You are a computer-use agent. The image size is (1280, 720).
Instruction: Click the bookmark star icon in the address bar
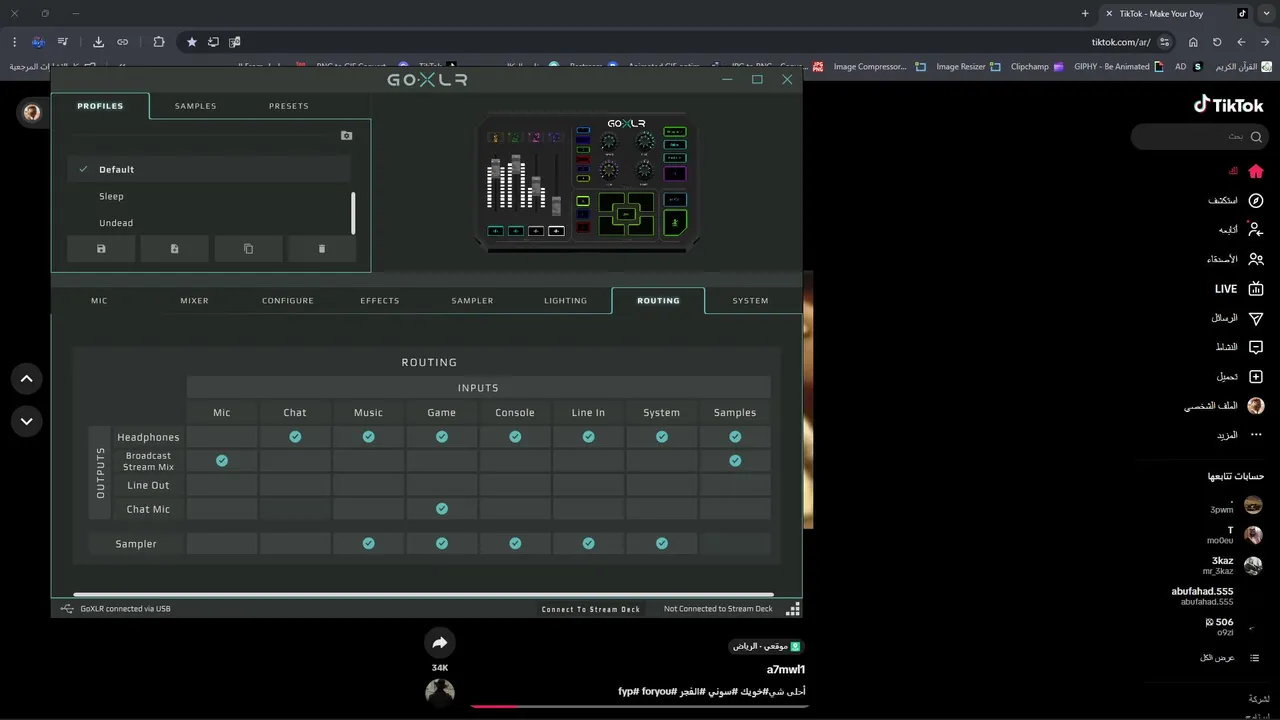click(192, 42)
